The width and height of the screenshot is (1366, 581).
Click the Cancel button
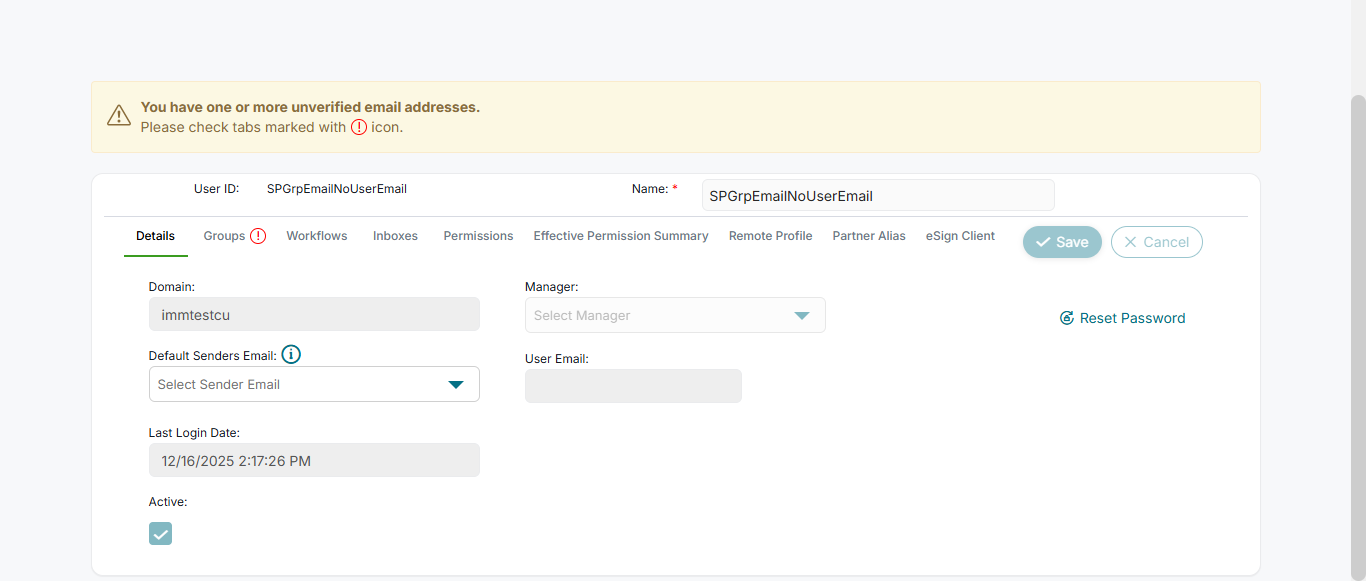pyautogui.click(x=1156, y=242)
